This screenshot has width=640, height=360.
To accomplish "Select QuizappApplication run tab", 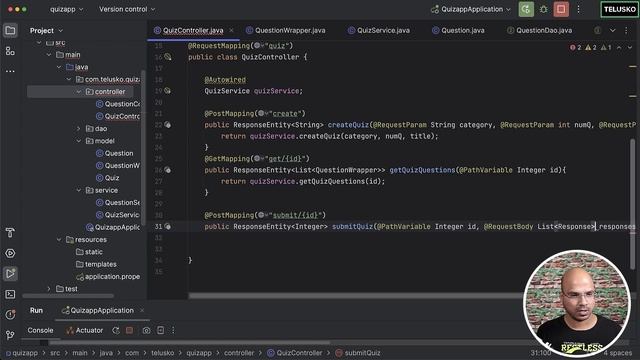I will (98, 311).
